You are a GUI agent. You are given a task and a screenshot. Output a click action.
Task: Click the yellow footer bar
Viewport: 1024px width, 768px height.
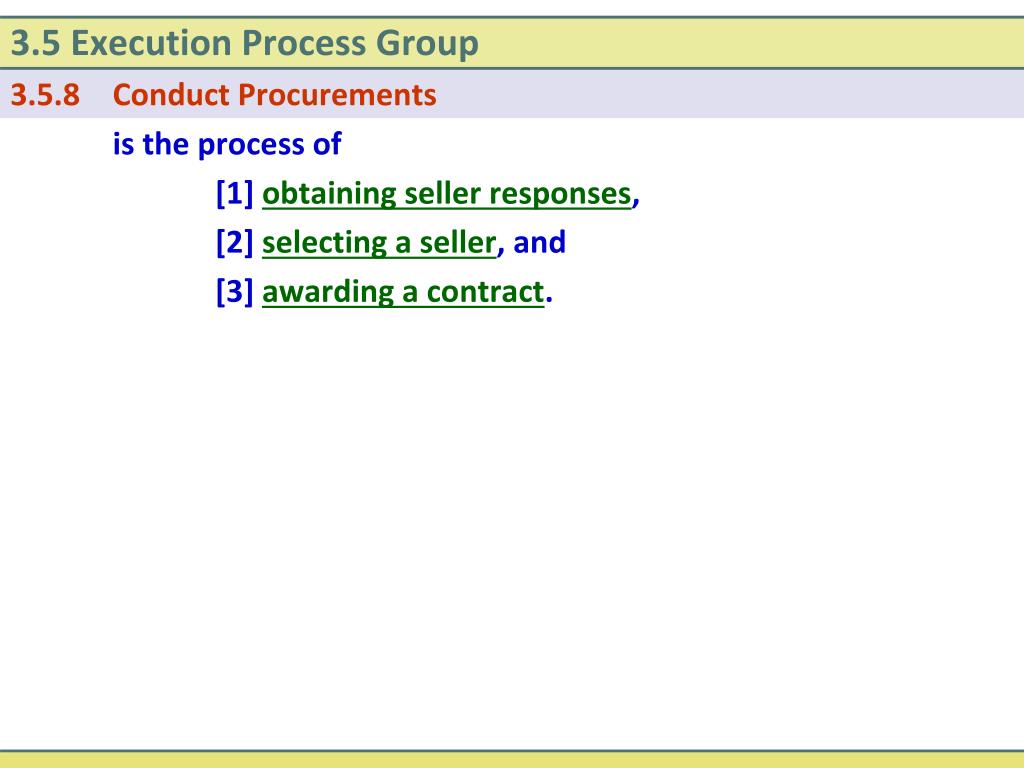click(x=512, y=760)
